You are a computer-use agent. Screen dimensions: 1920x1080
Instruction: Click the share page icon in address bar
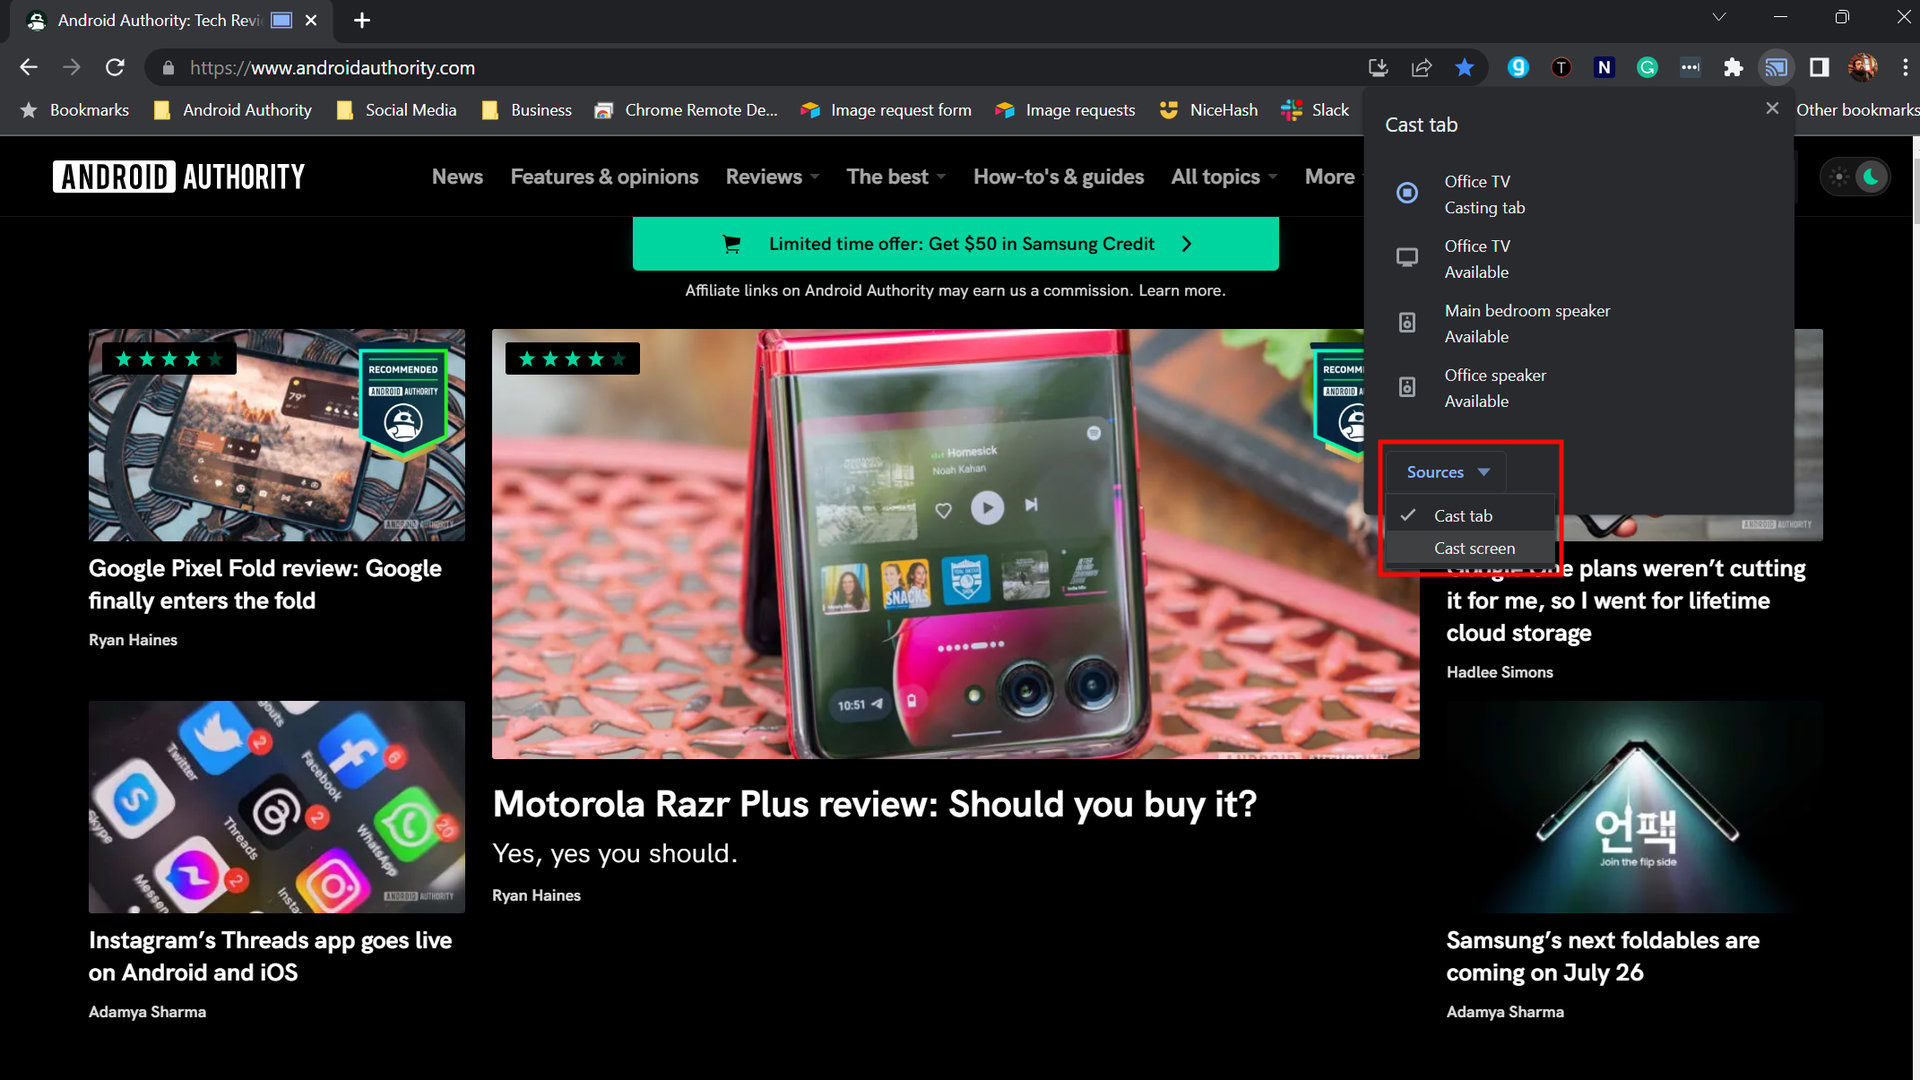1421,68
